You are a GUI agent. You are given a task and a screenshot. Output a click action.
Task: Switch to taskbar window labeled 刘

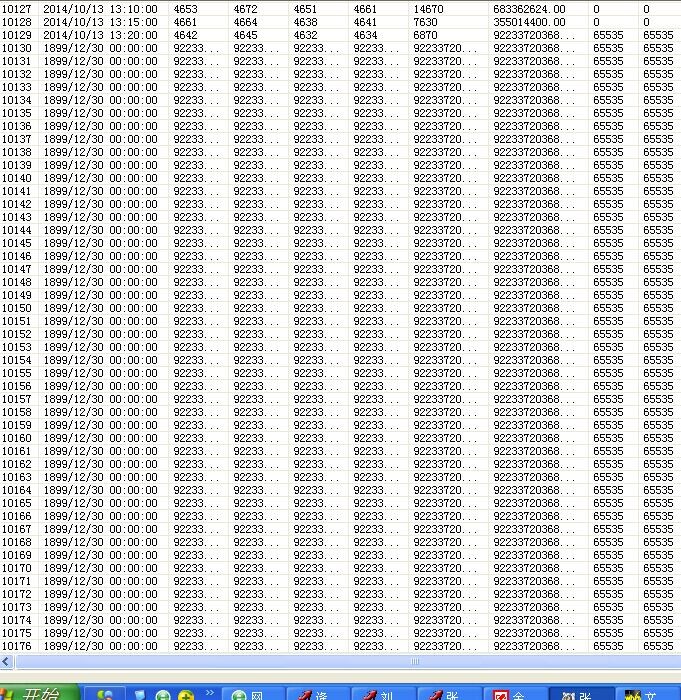click(x=384, y=694)
